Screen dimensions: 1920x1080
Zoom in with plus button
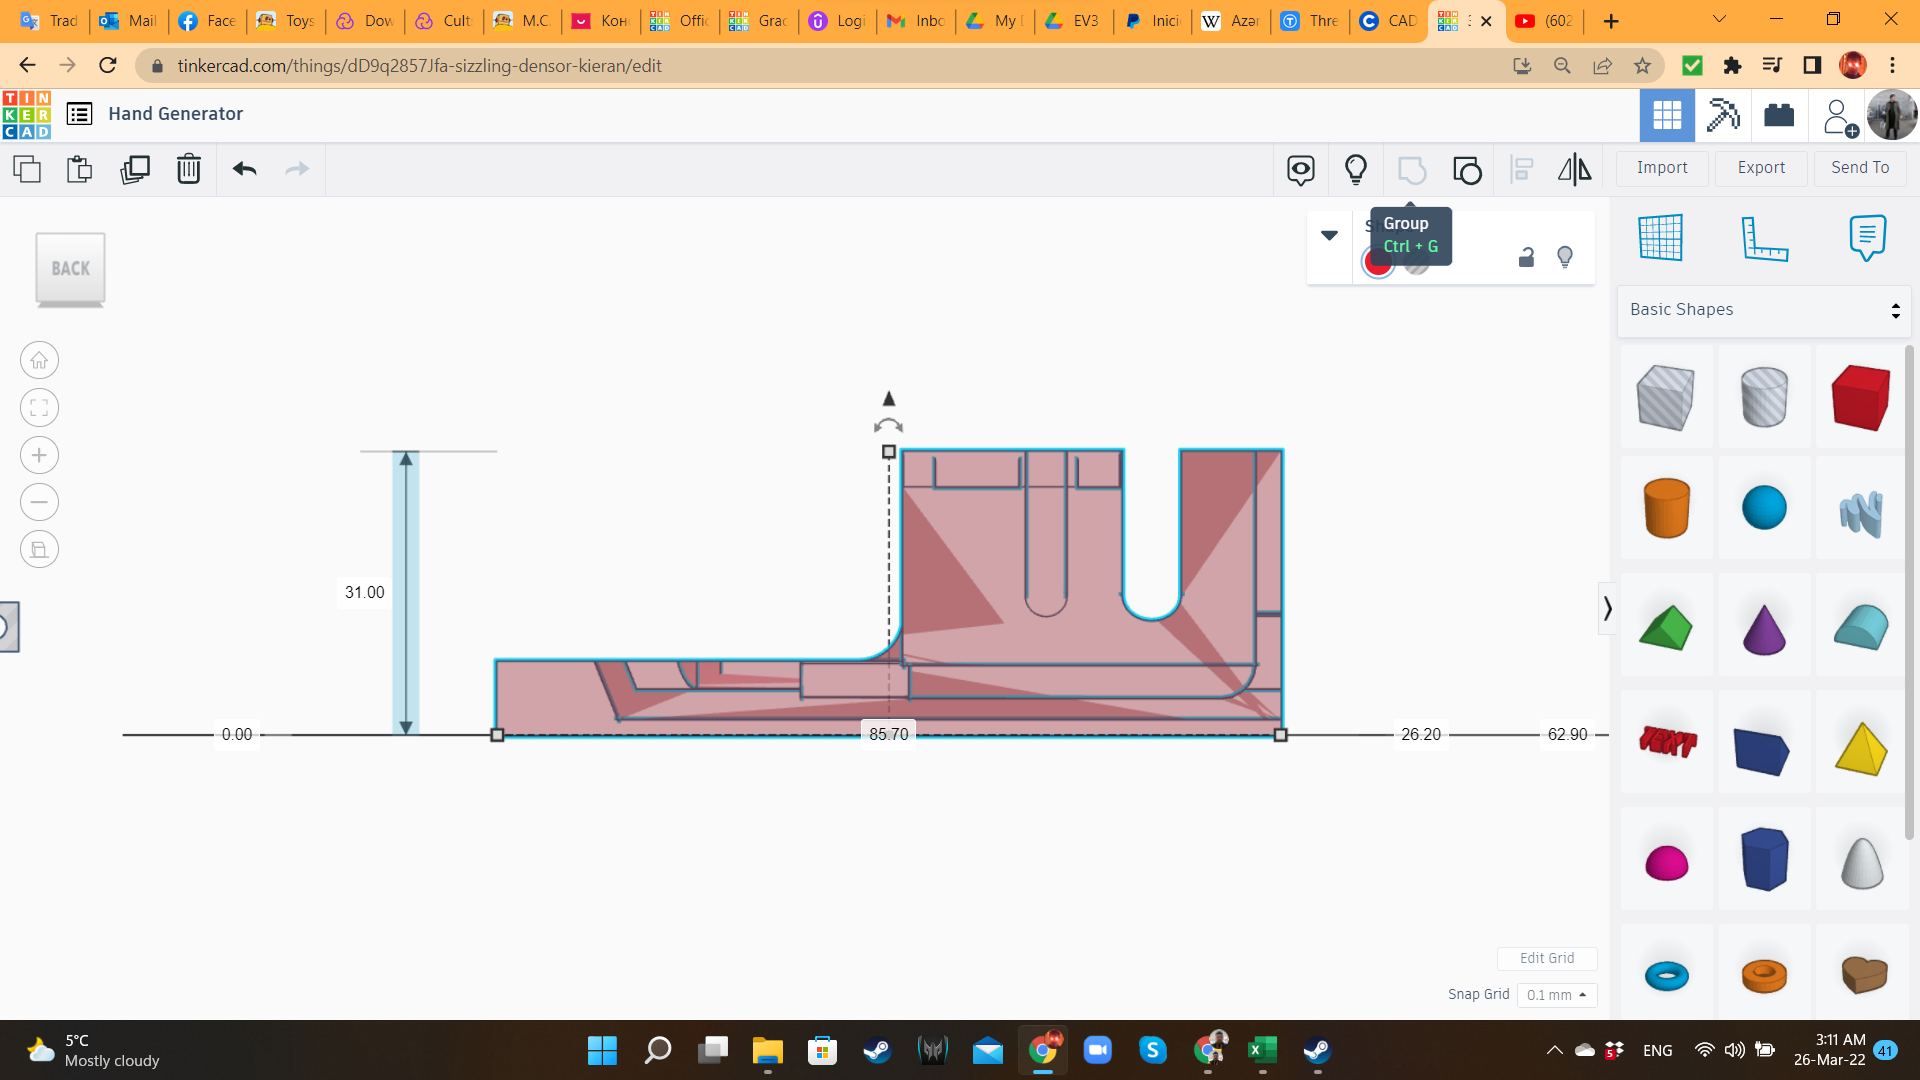click(x=39, y=455)
